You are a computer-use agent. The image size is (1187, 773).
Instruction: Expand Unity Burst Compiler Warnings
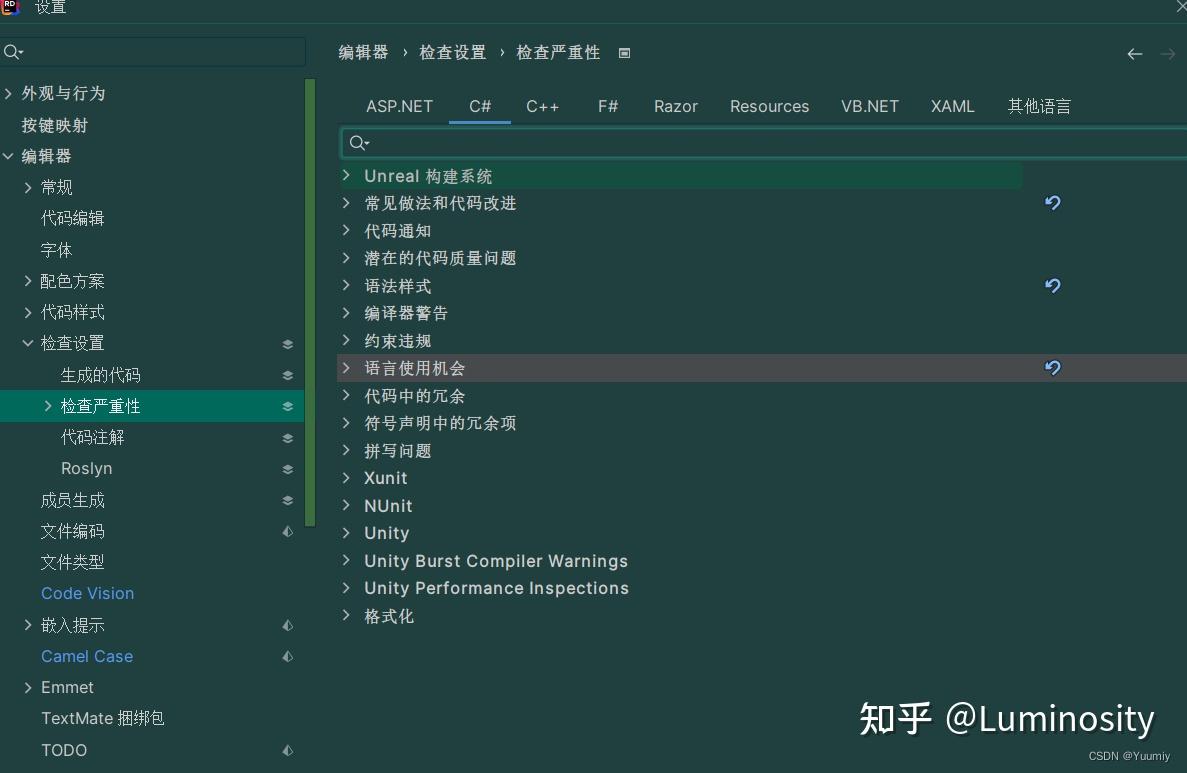346,561
